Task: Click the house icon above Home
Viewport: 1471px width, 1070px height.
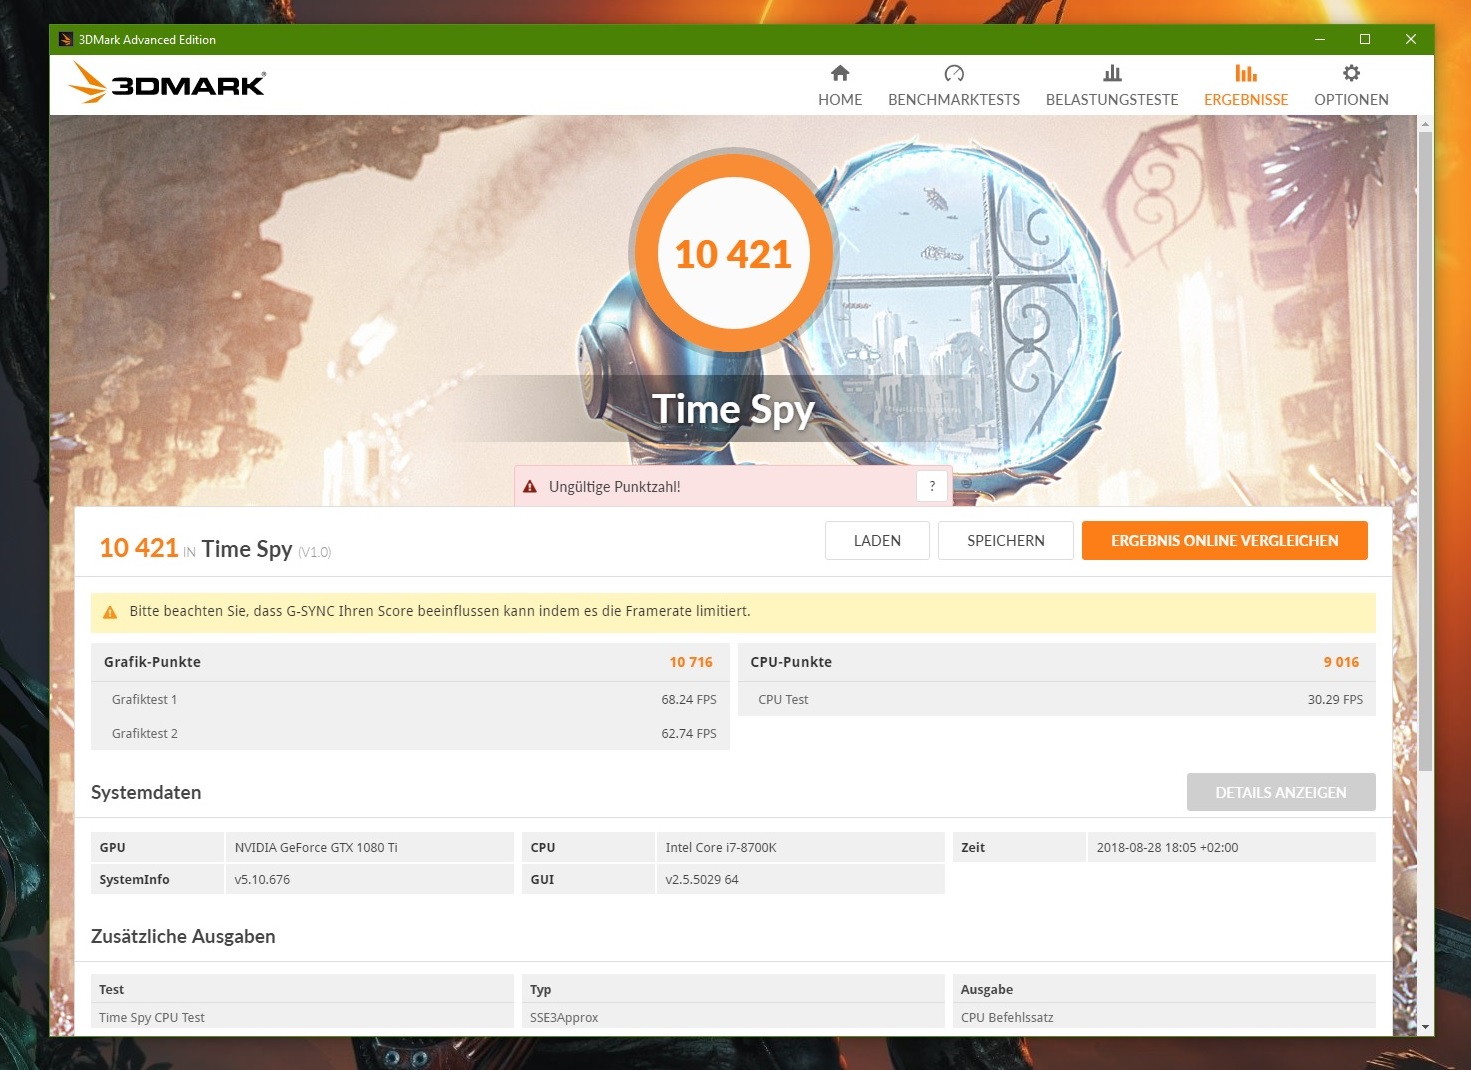Action: tap(840, 73)
